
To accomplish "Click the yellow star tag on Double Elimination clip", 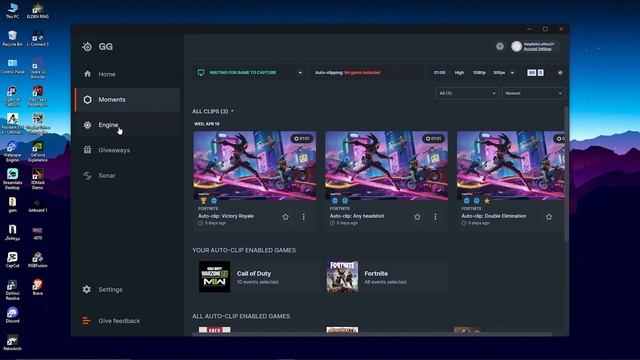I will point(487,200).
